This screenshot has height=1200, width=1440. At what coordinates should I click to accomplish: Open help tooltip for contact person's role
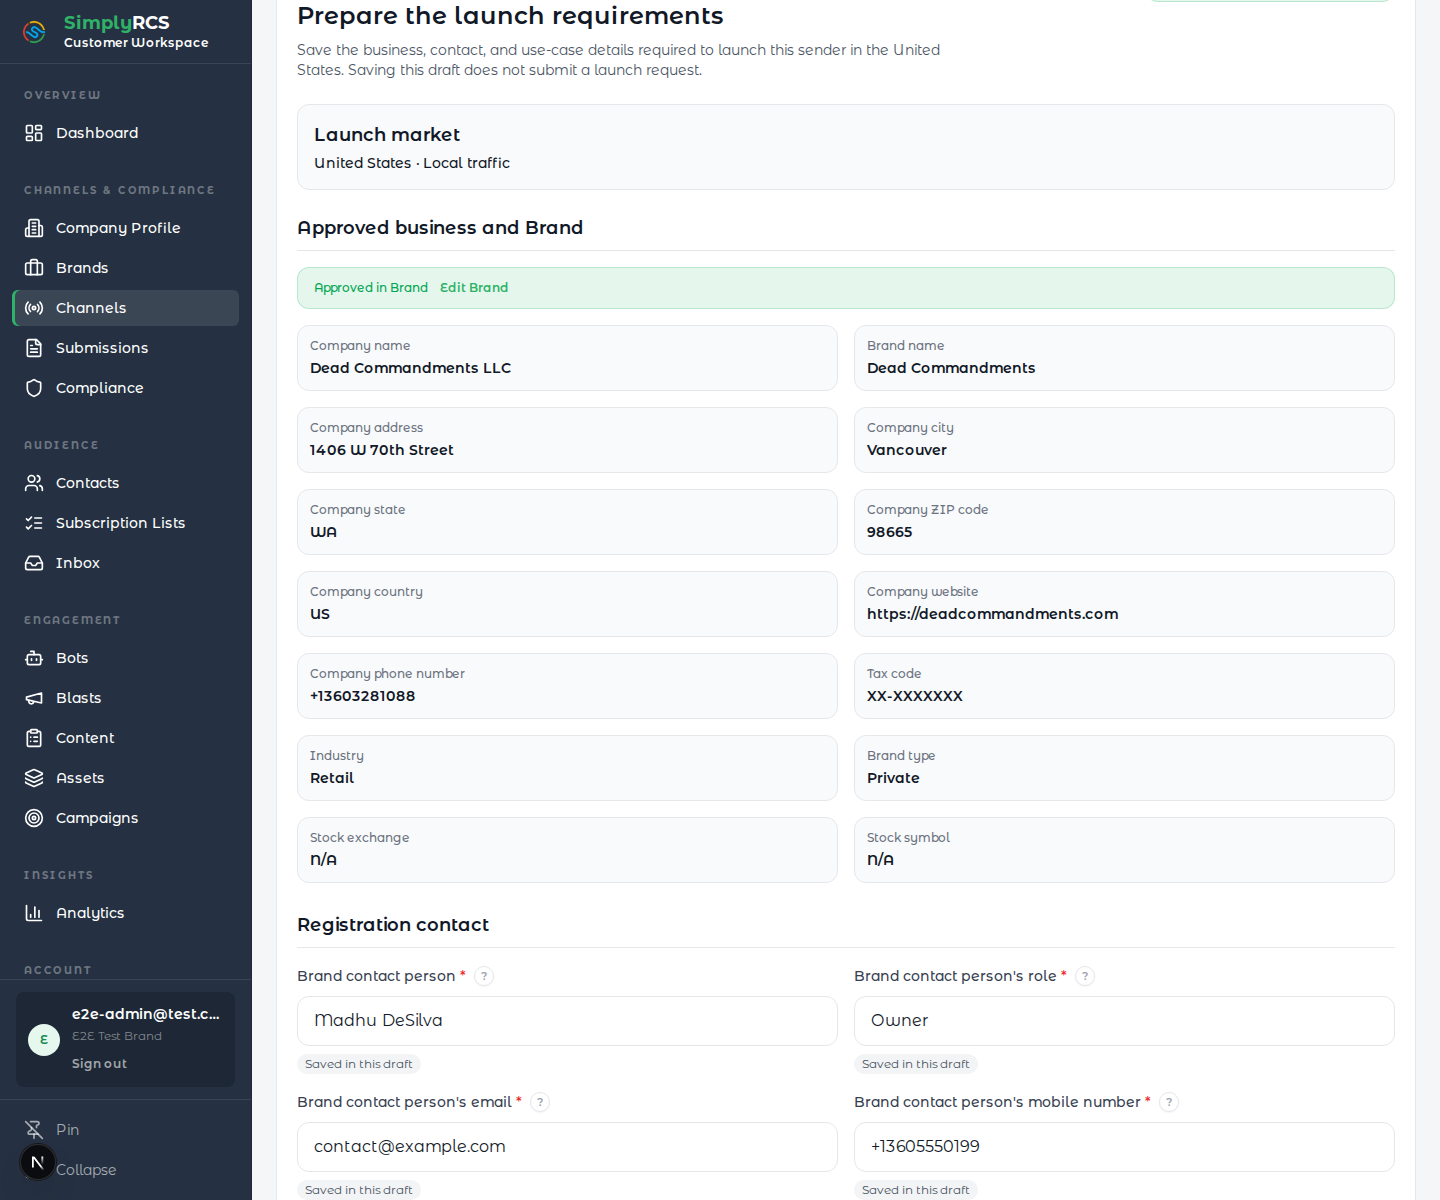[x=1085, y=977]
